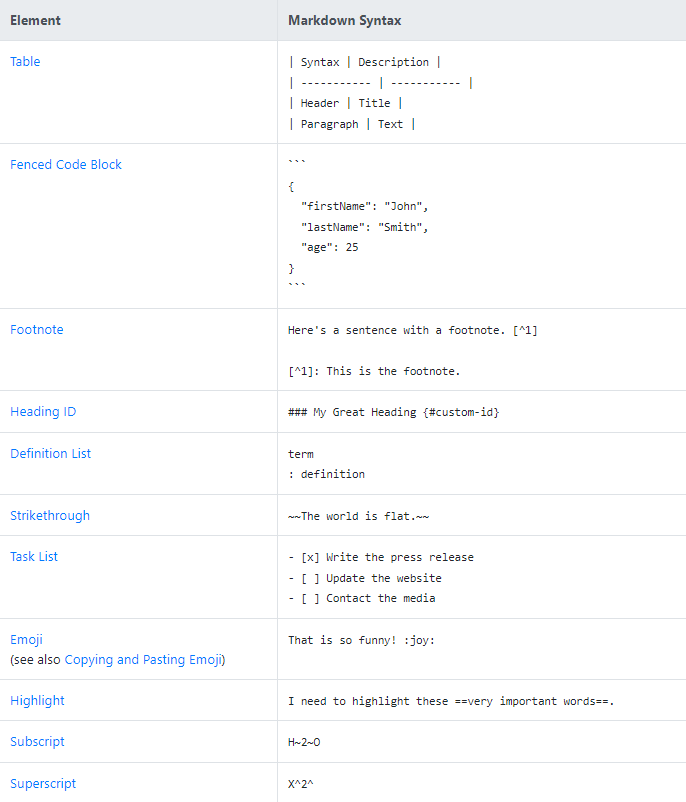
Task: Open the Superscript link
Action: [43, 784]
